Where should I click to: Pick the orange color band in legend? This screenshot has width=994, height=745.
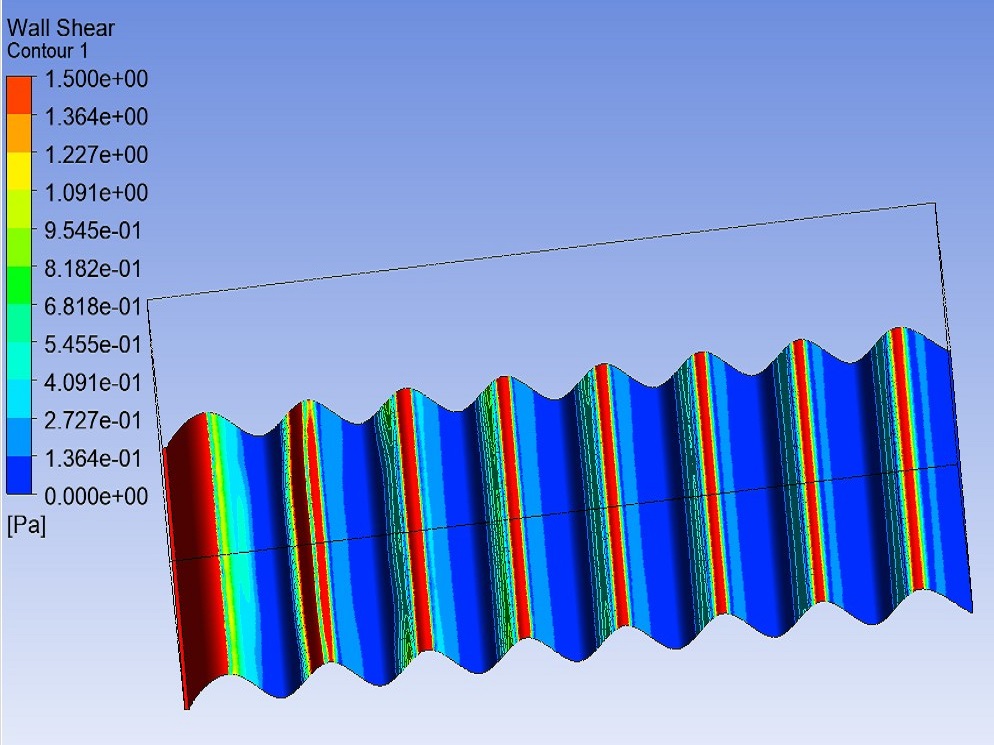point(19,133)
